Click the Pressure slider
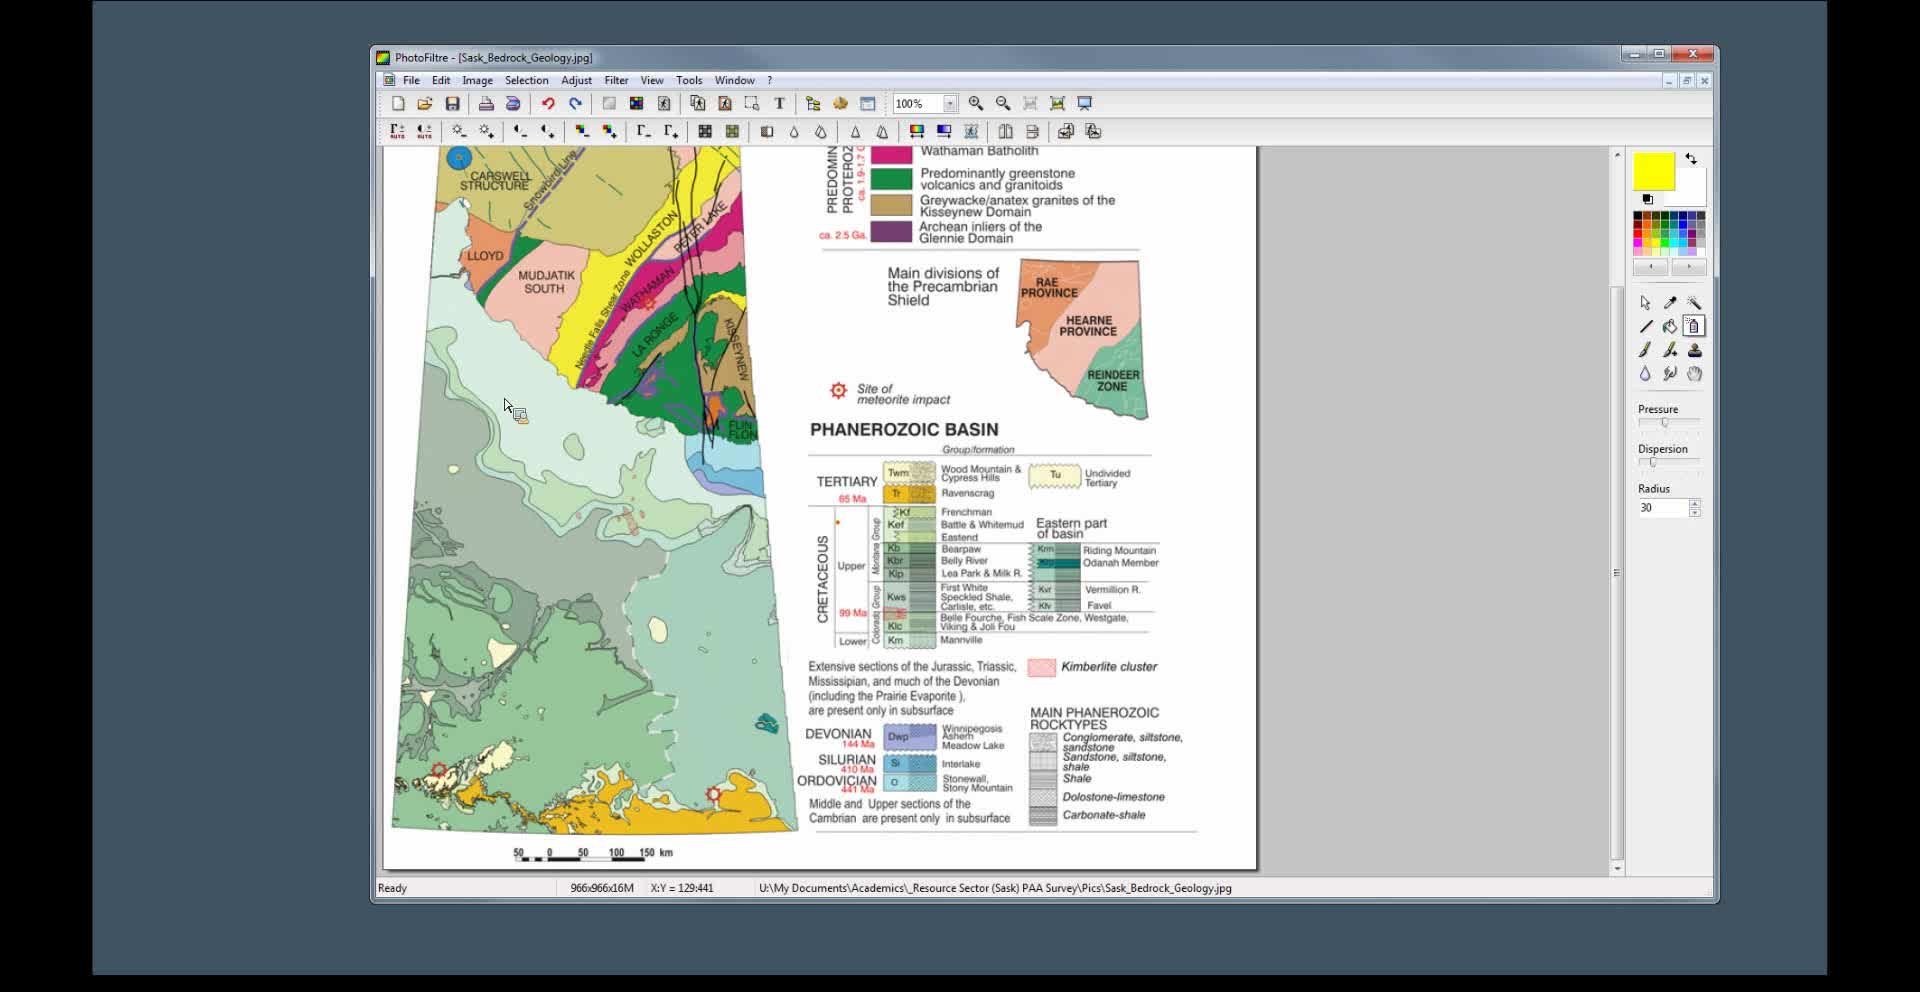Viewport: 1920px width, 992px height. tap(1668, 423)
